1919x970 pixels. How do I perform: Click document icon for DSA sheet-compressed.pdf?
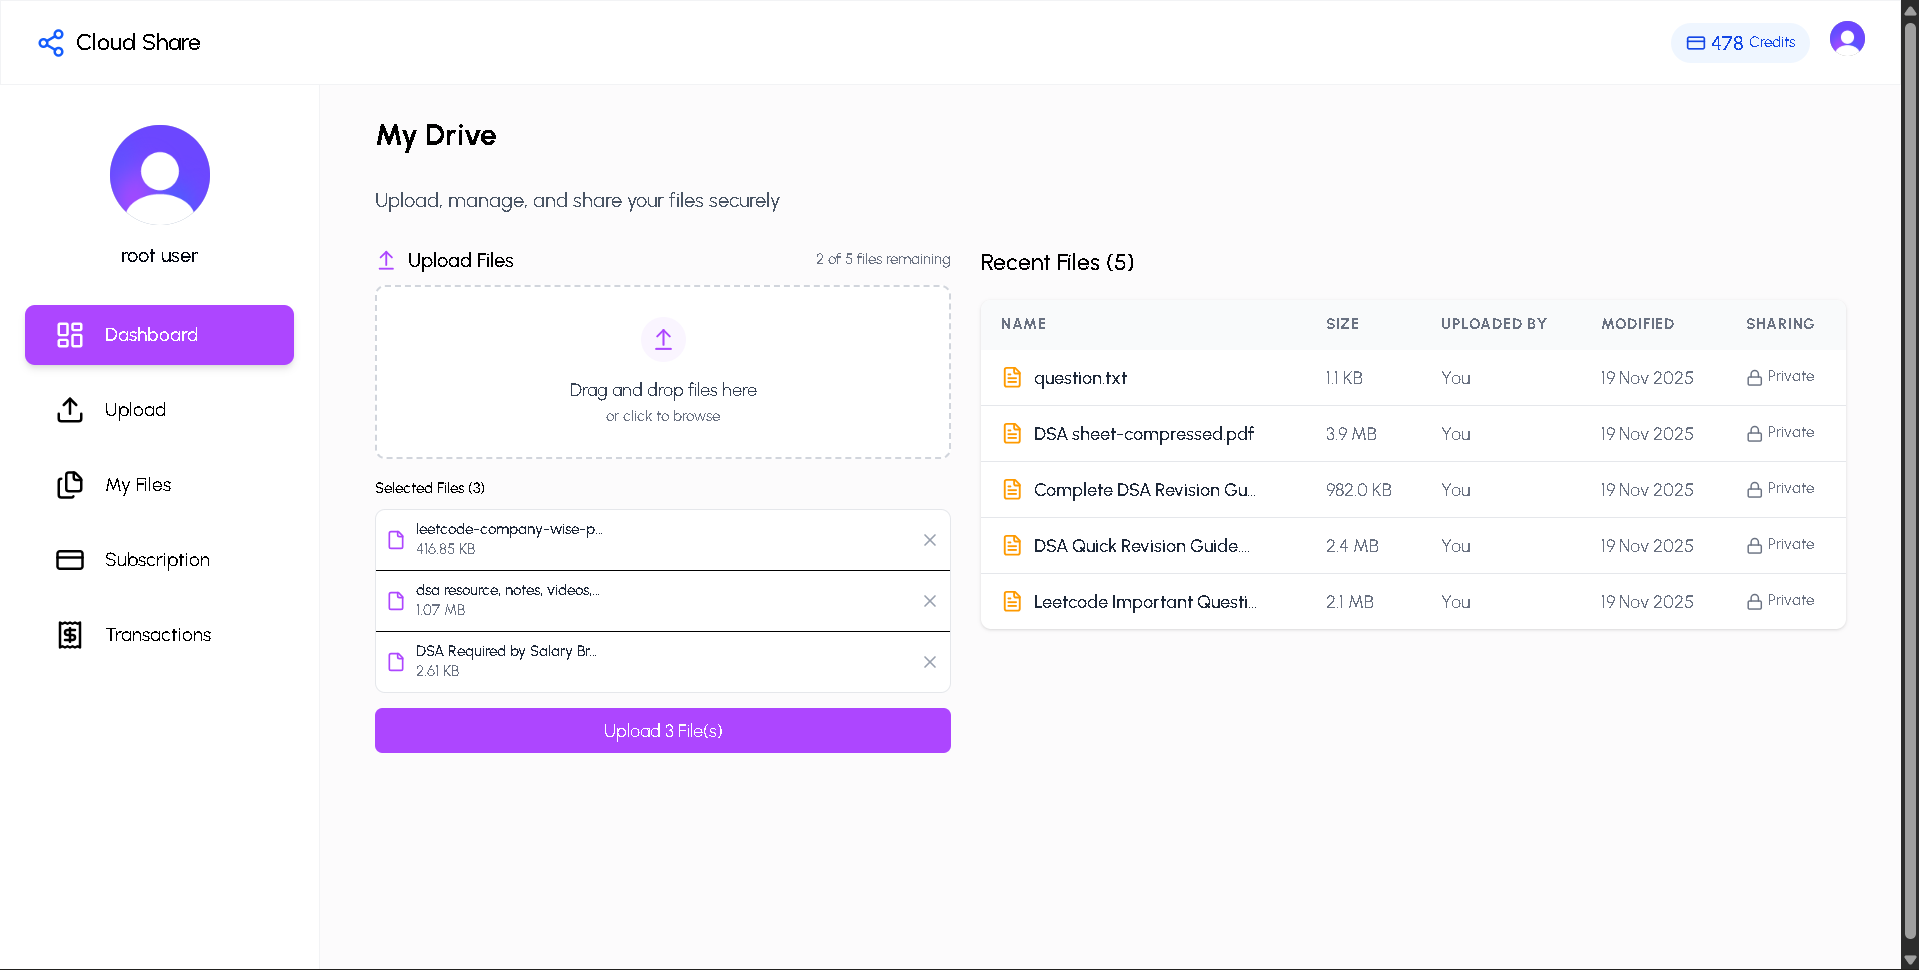1012,434
